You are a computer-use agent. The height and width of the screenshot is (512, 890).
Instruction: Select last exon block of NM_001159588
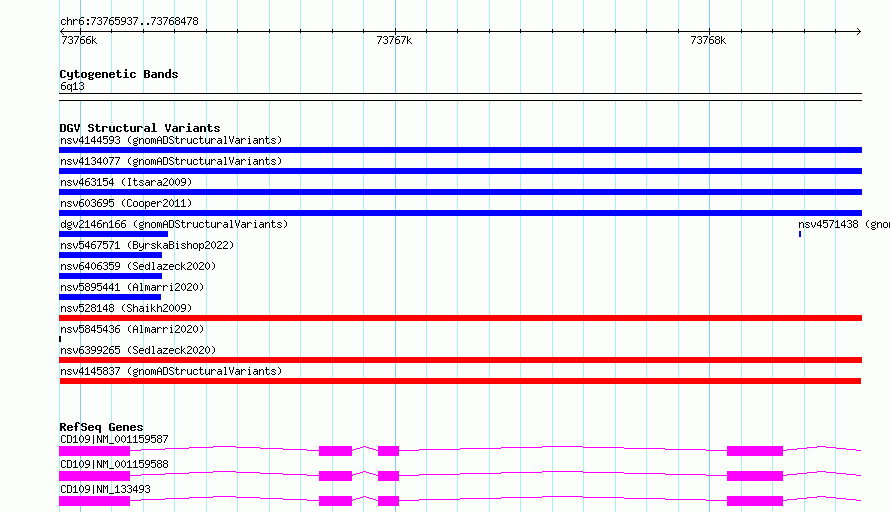tap(755, 476)
